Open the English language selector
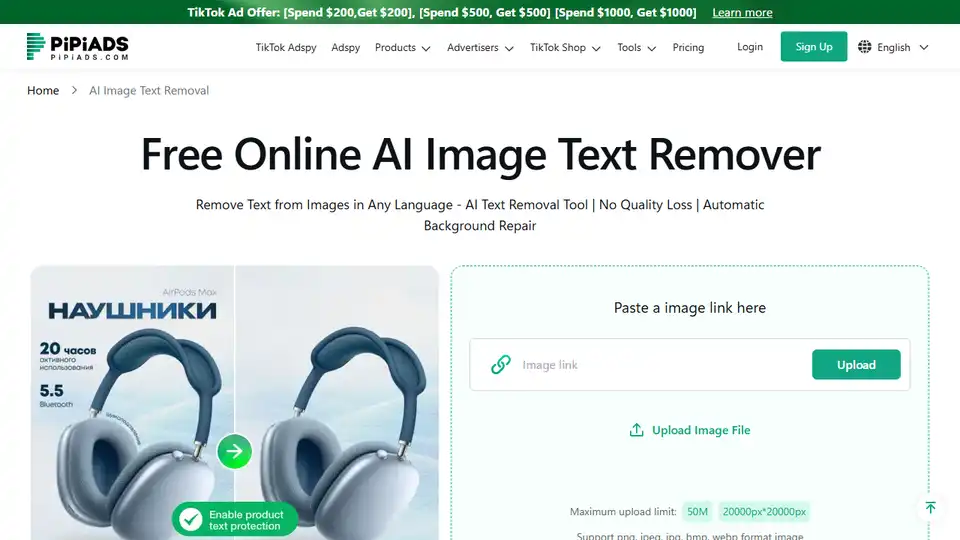Screen dimensions: 960x540 (893, 47)
